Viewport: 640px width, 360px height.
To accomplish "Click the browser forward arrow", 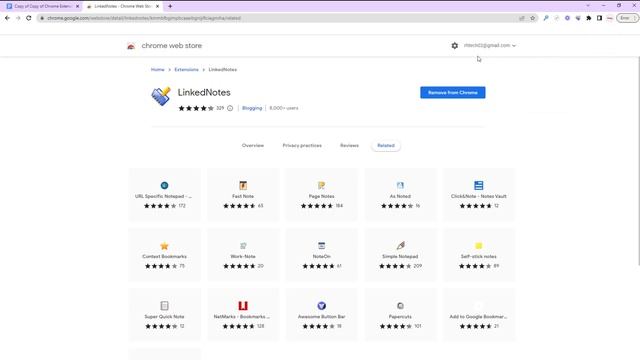I will pos(18,18).
